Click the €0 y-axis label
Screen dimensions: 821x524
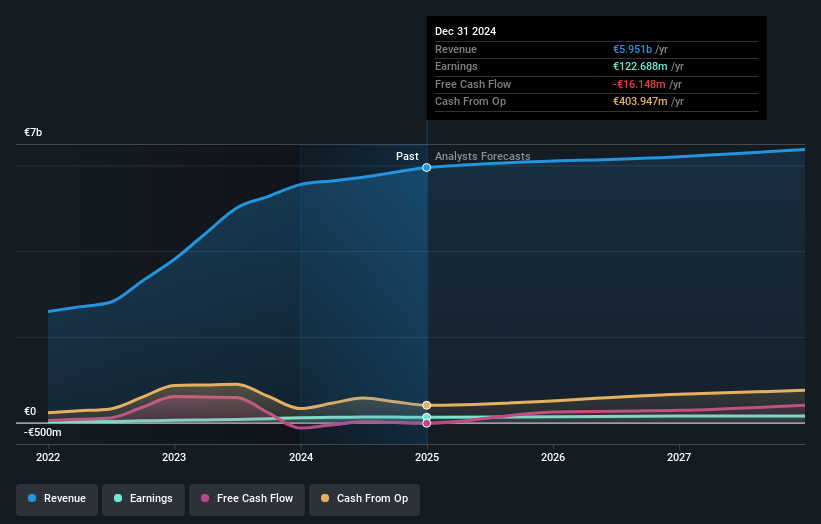coord(30,411)
